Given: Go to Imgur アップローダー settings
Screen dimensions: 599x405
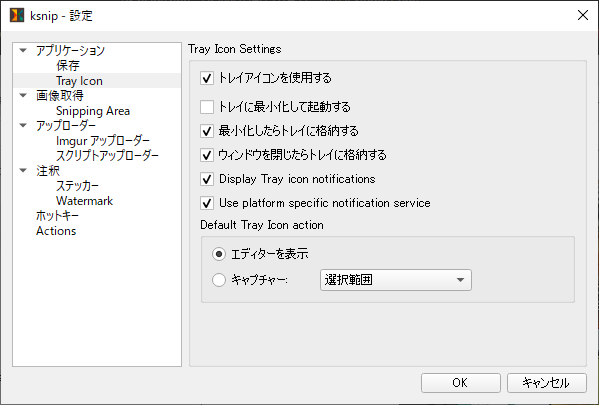Looking at the screenshot, I should pyautogui.click(x=103, y=141).
